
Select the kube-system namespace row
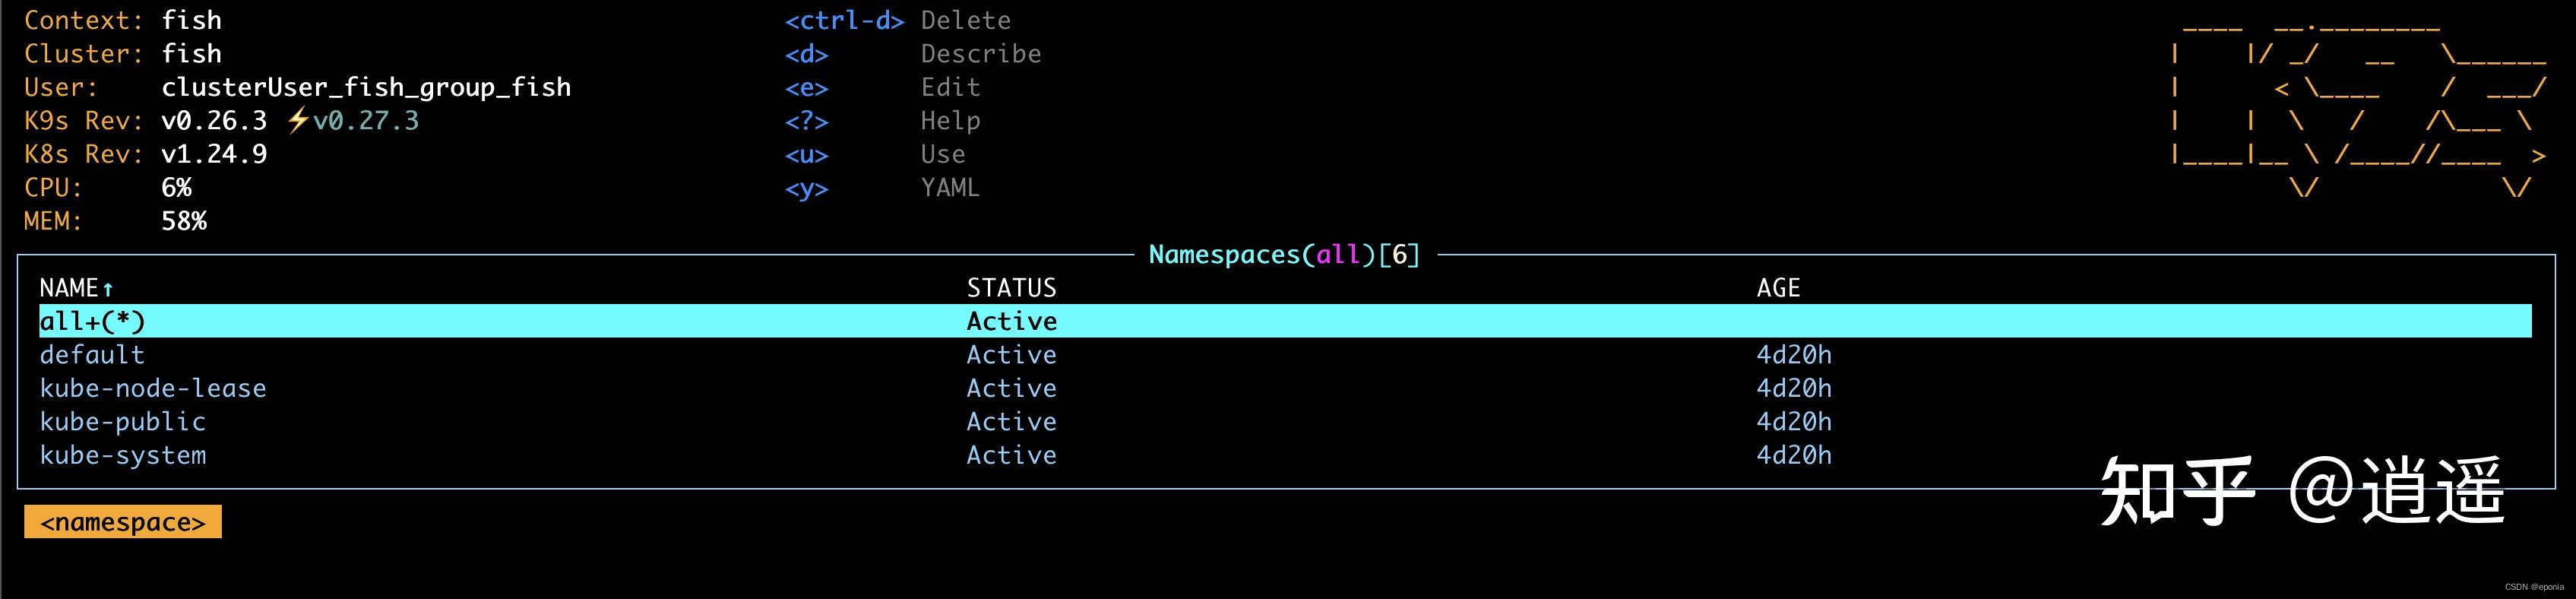pos(123,455)
